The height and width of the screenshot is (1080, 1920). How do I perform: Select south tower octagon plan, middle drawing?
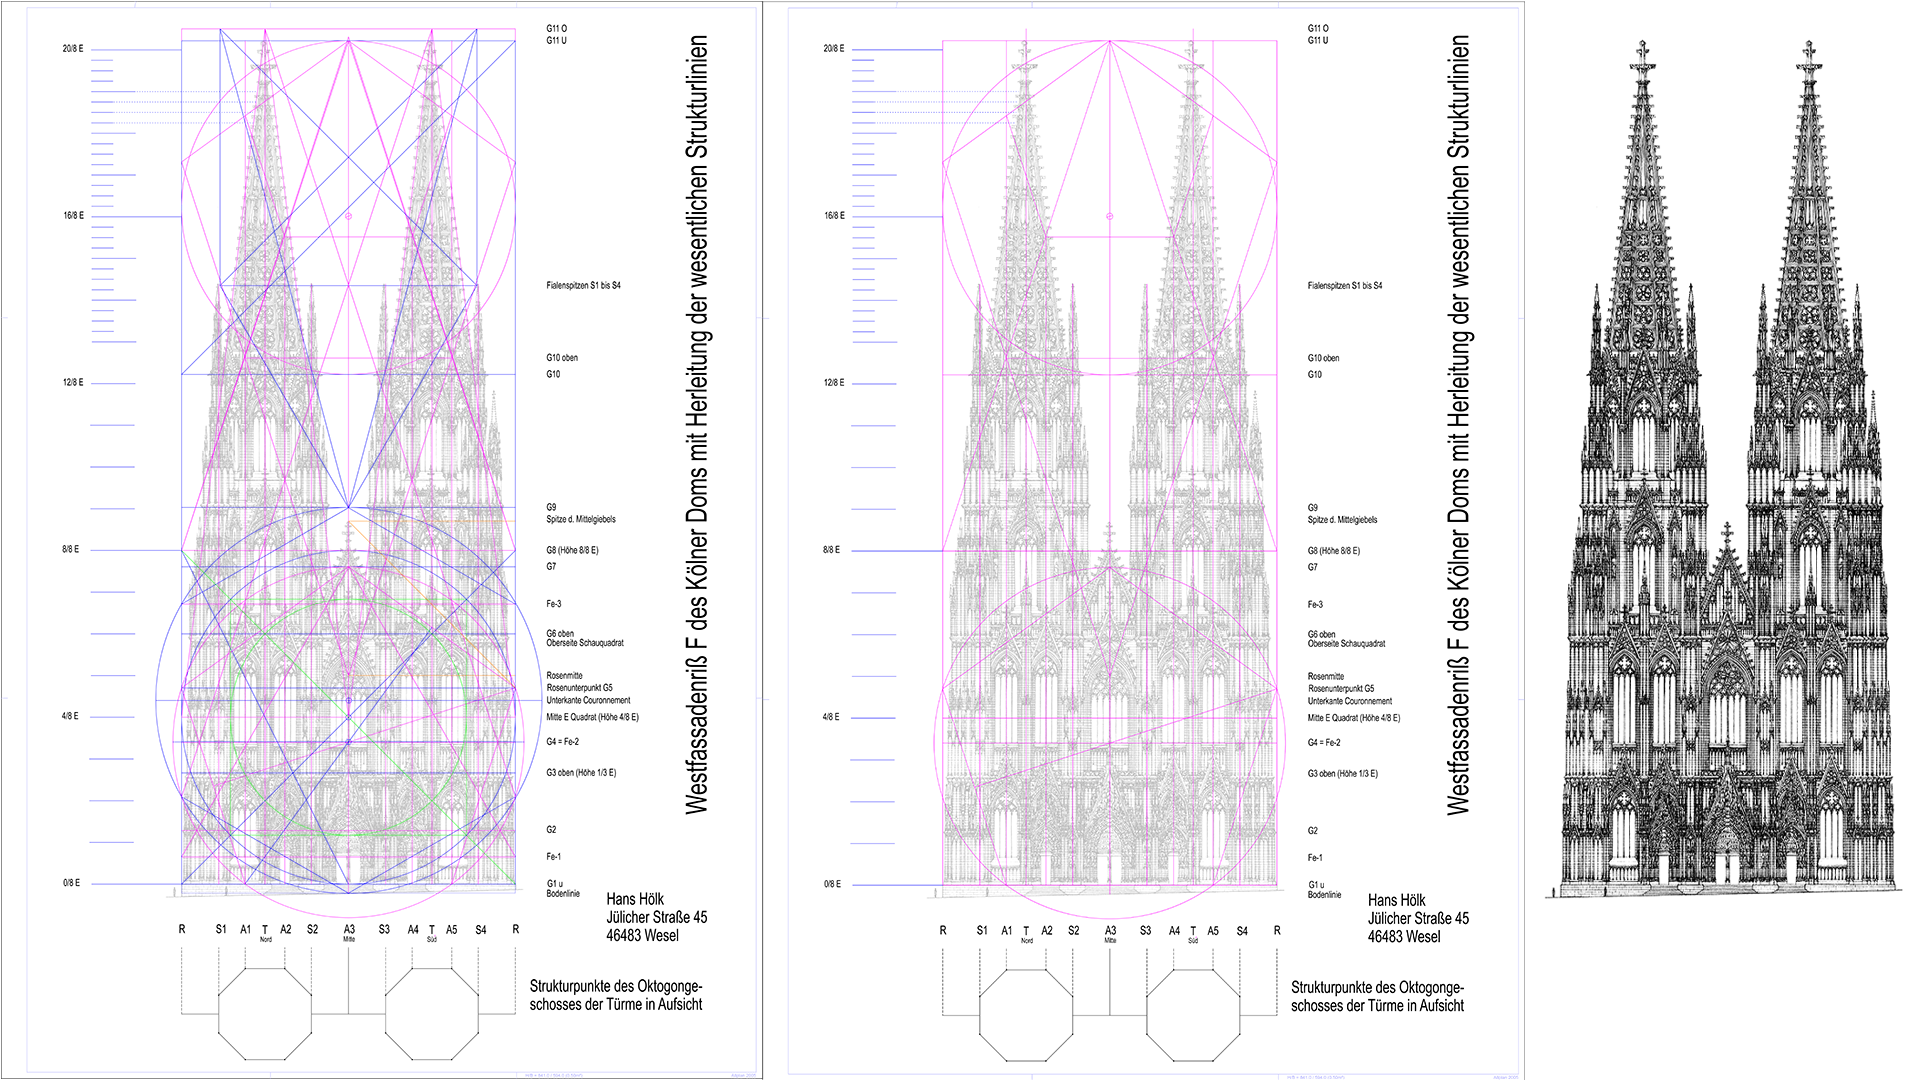(x=1194, y=1015)
